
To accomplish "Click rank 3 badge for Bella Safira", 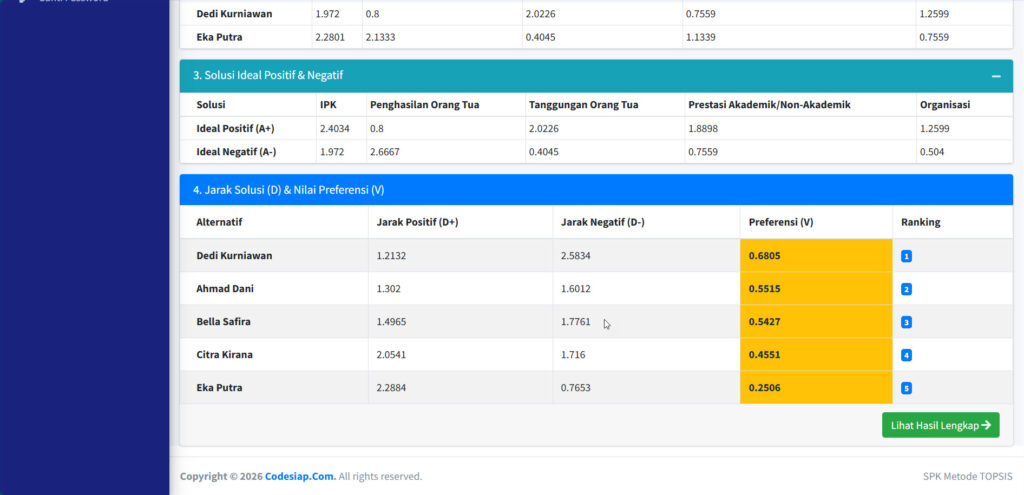I will (906, 322).
